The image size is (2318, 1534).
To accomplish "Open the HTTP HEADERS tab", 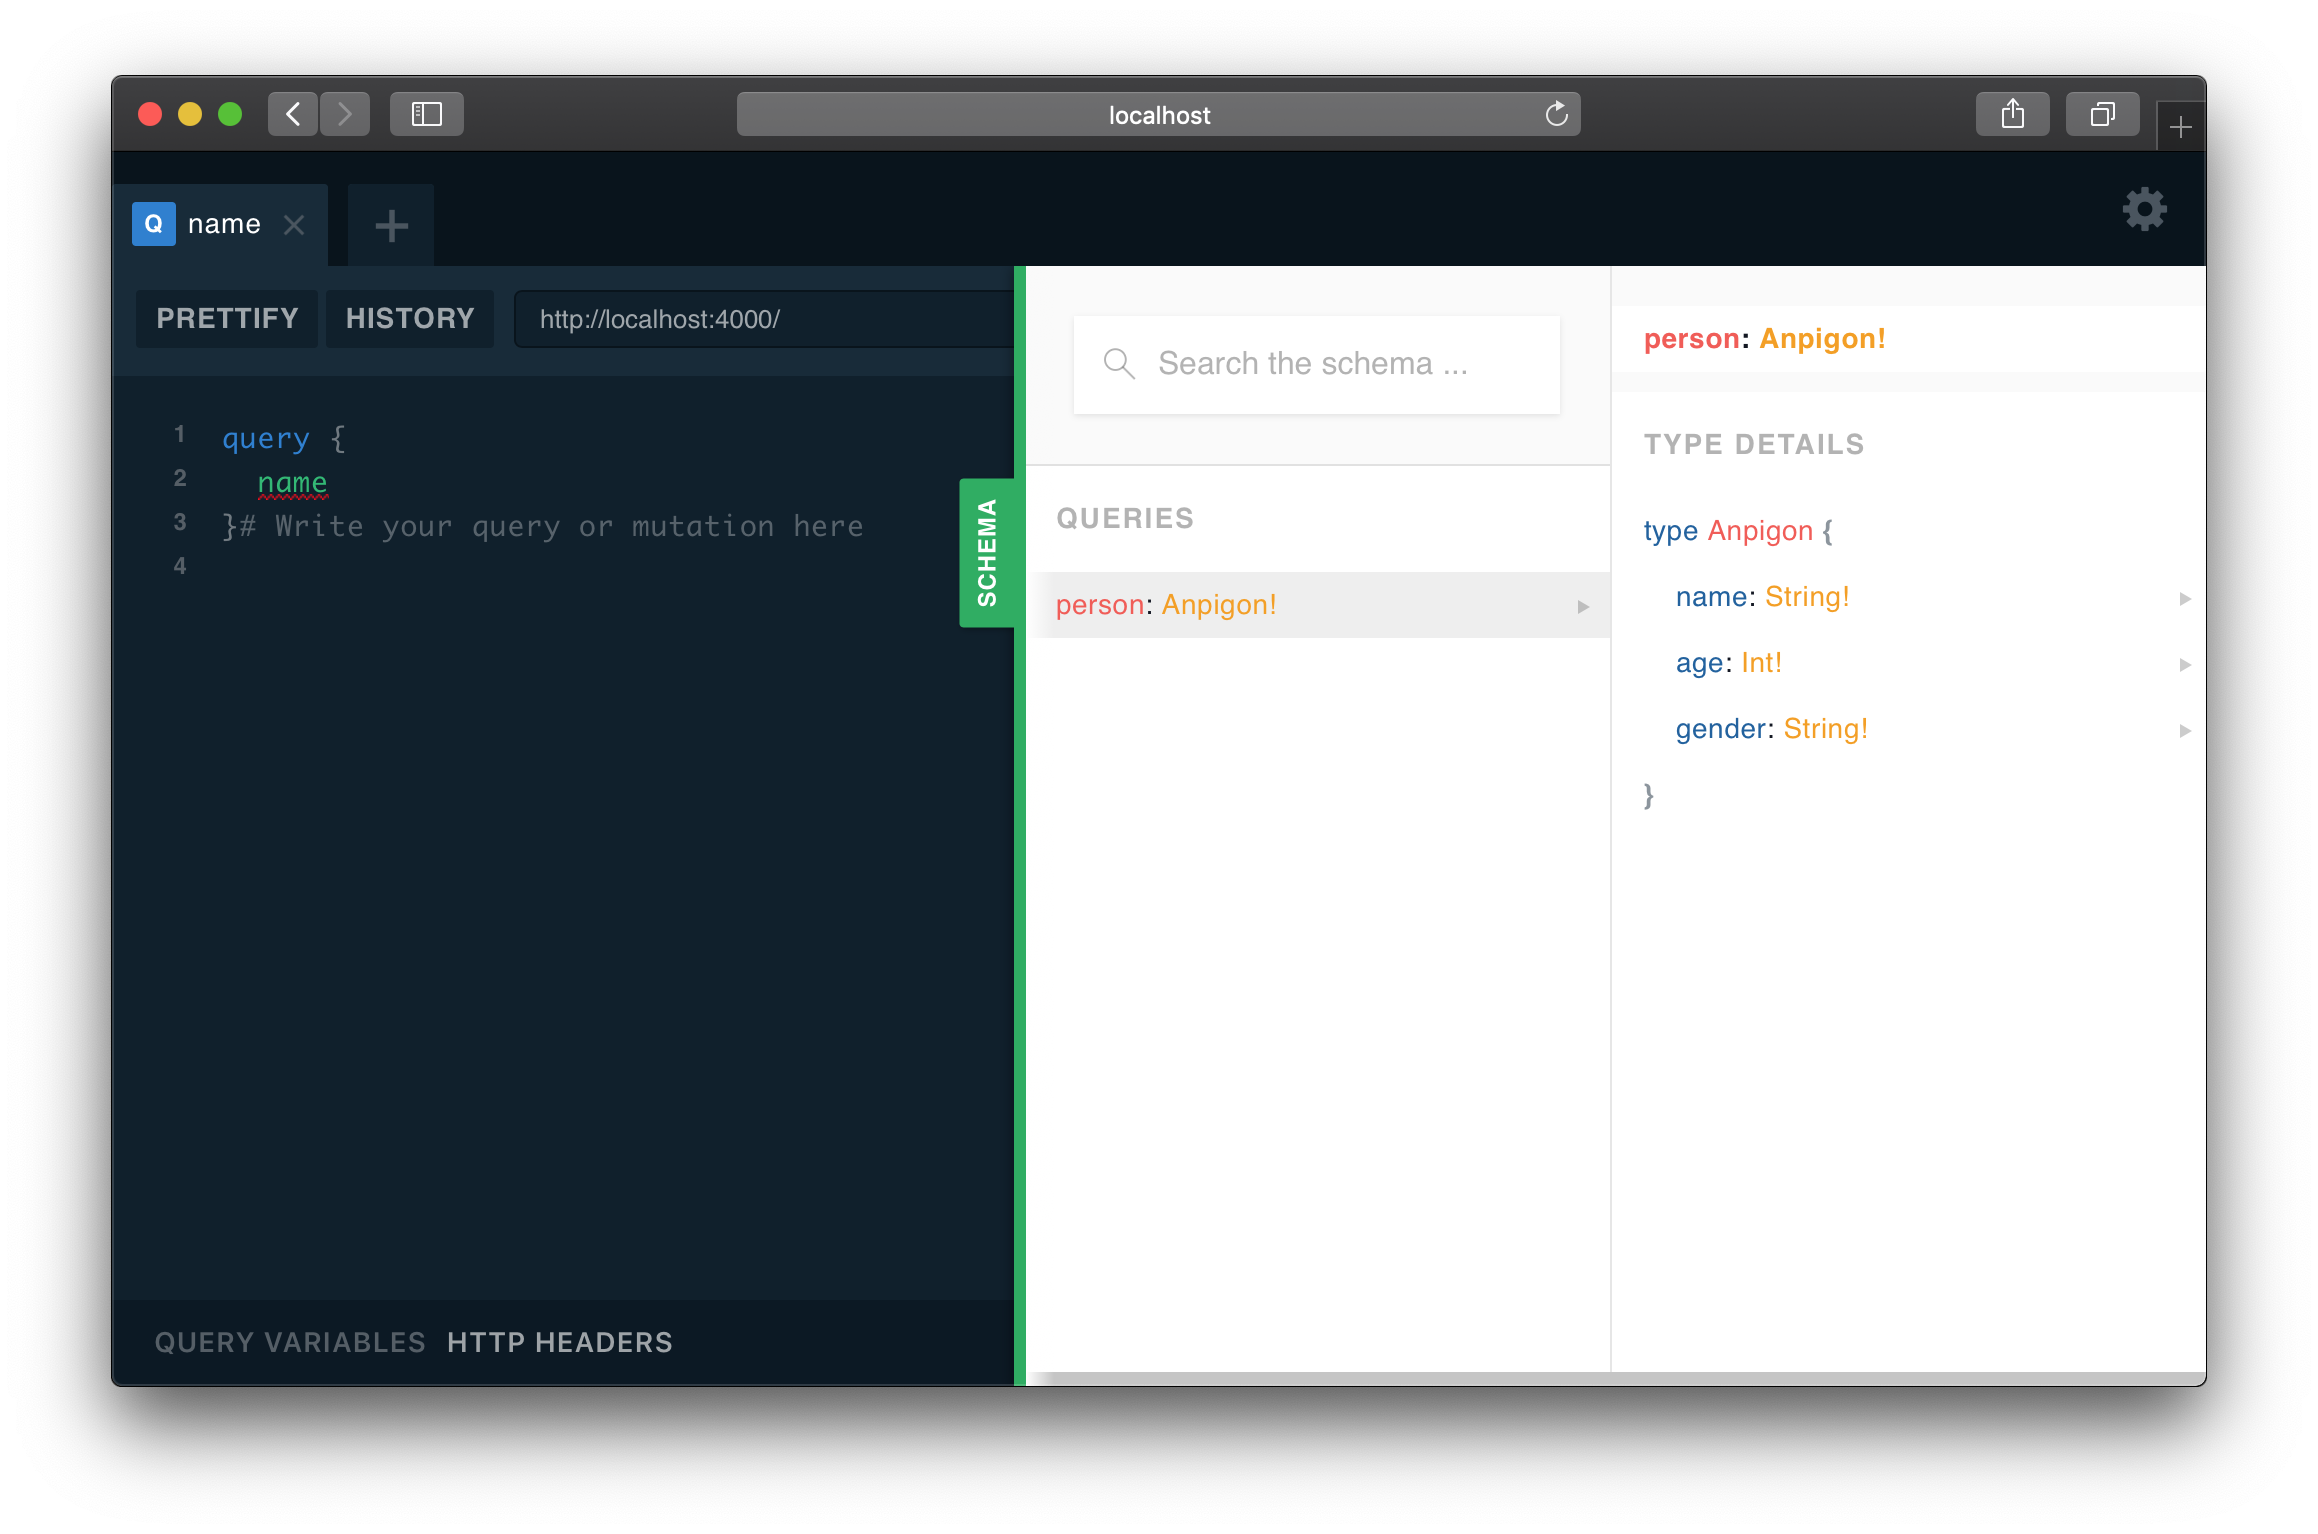I will click(559, 1342).
